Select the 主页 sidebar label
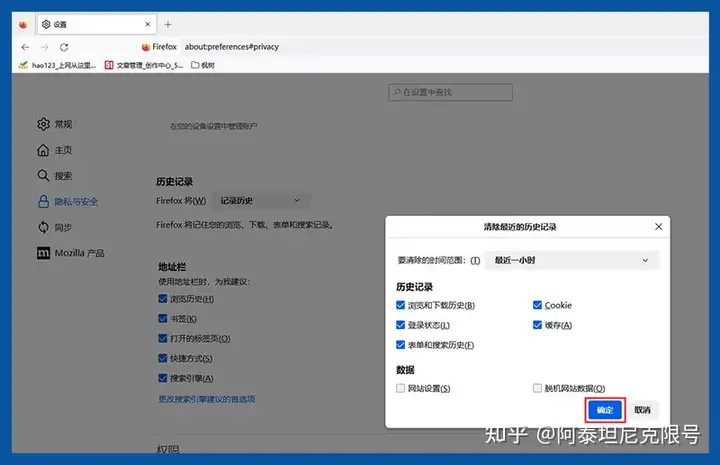This screenshot has height=465, width=720. coord(63,150)
